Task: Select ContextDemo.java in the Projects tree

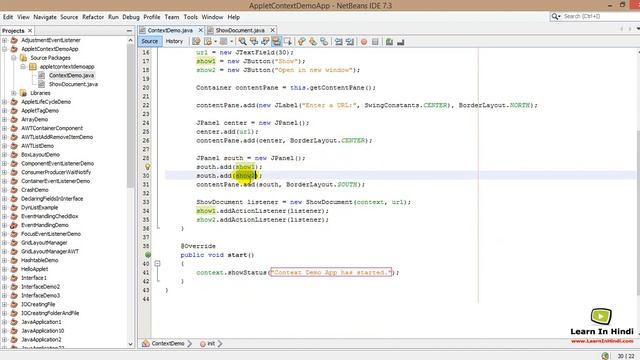Action: (71, 76)
